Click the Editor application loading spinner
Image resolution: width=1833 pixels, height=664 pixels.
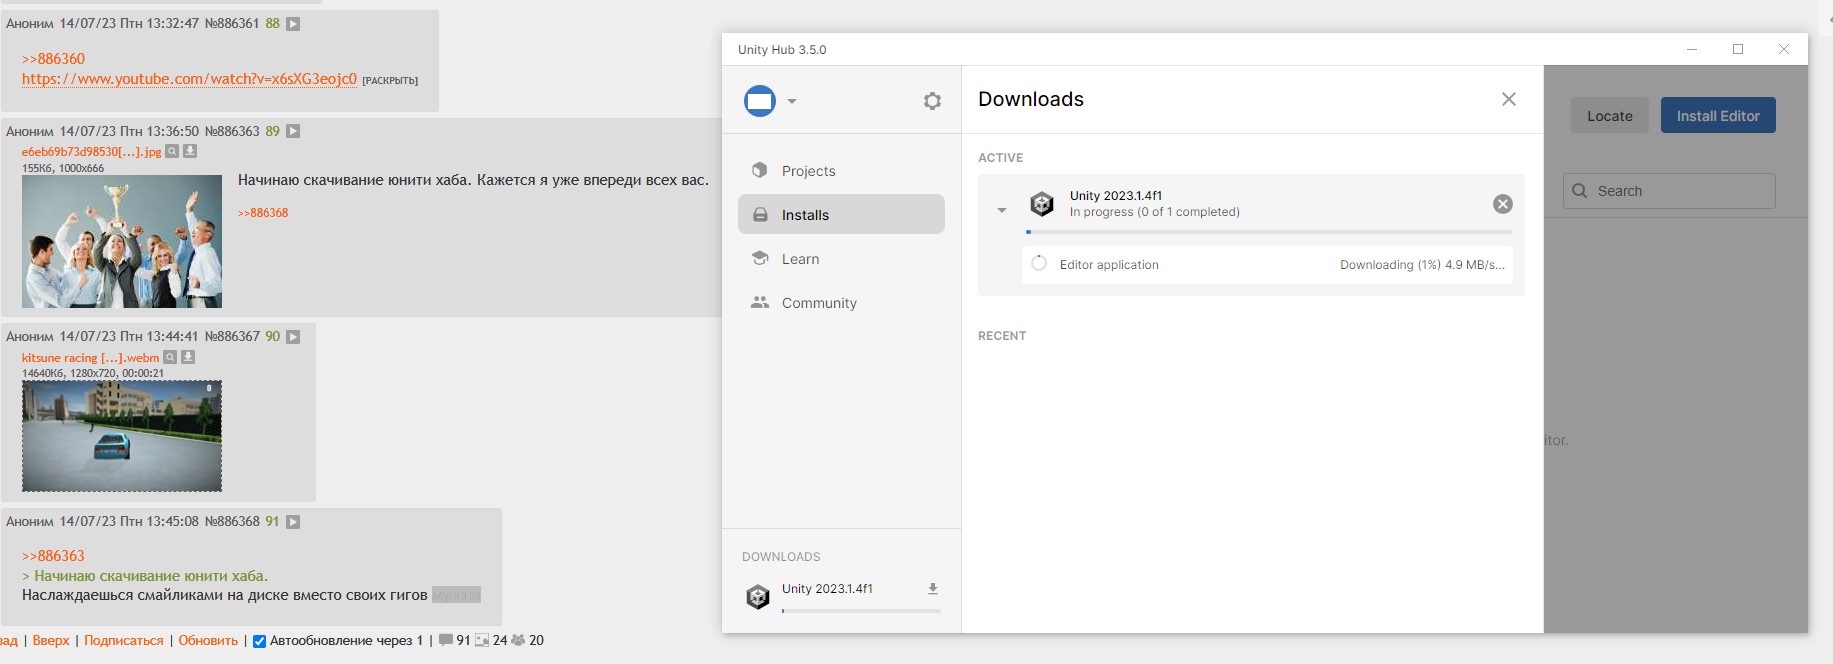[x=1039, y=264]
